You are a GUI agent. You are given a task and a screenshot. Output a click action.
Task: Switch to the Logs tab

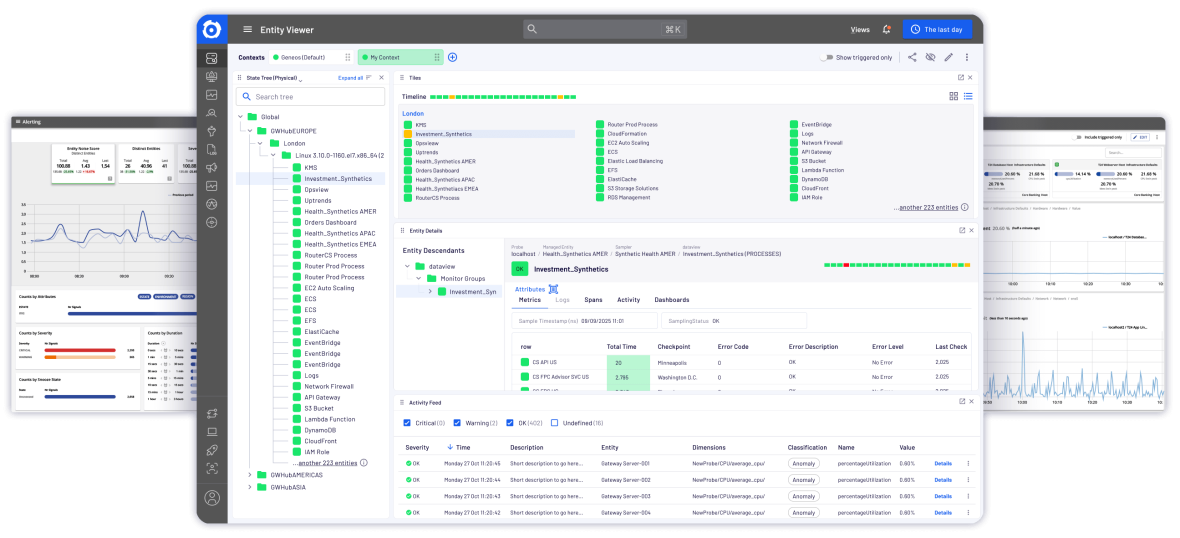pos(562,299)
